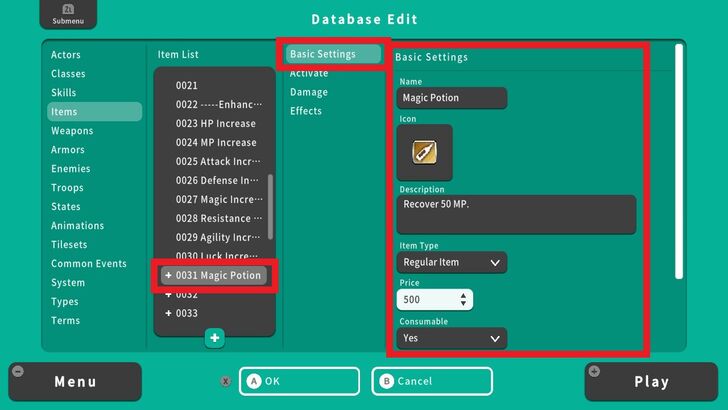Switch to the Activate tab
Image resolution: width=728 pixels, height=410 pixels.
coord(309,73)
